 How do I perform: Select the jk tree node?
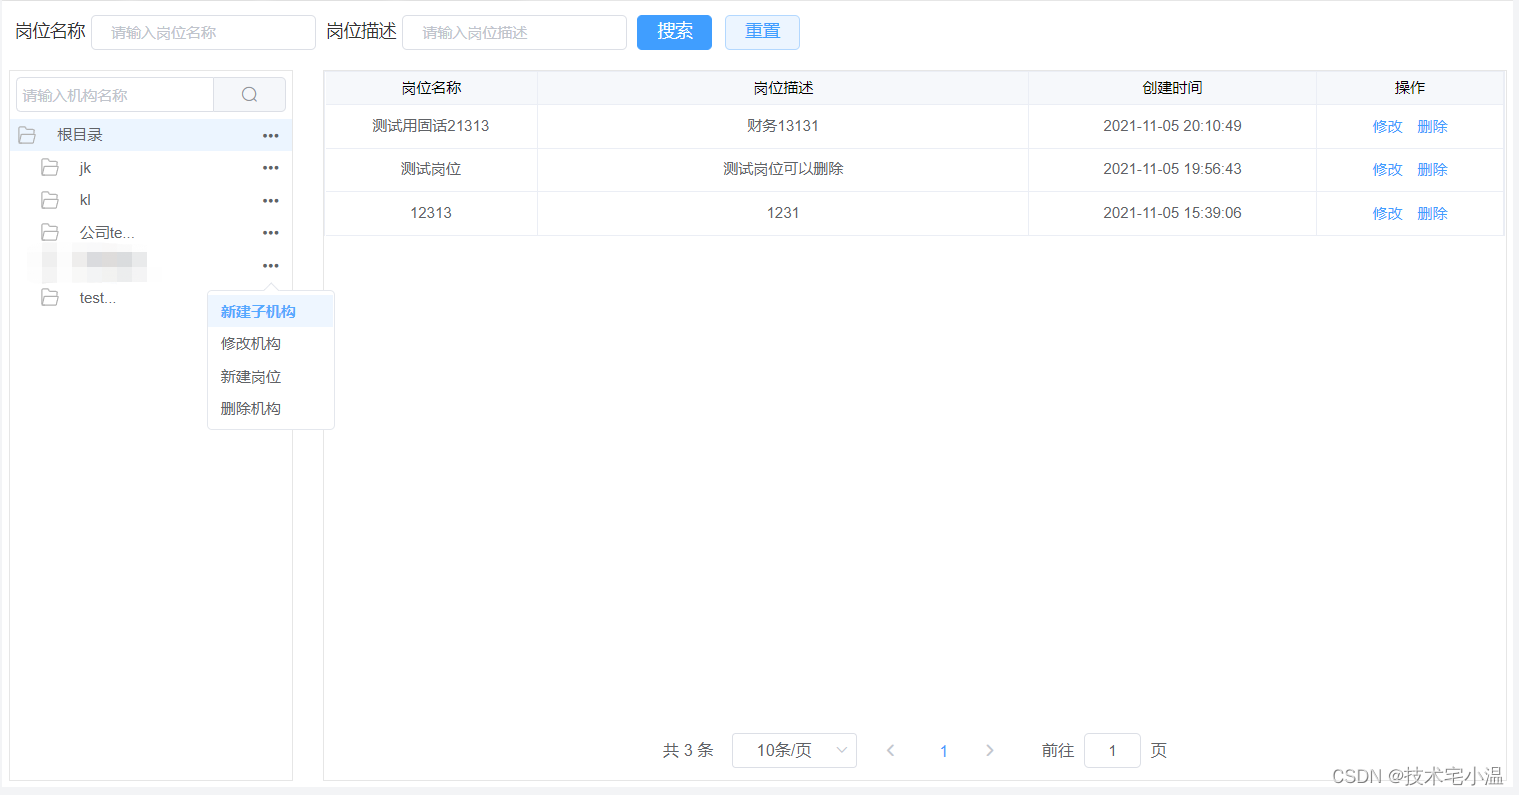point(151,168)
